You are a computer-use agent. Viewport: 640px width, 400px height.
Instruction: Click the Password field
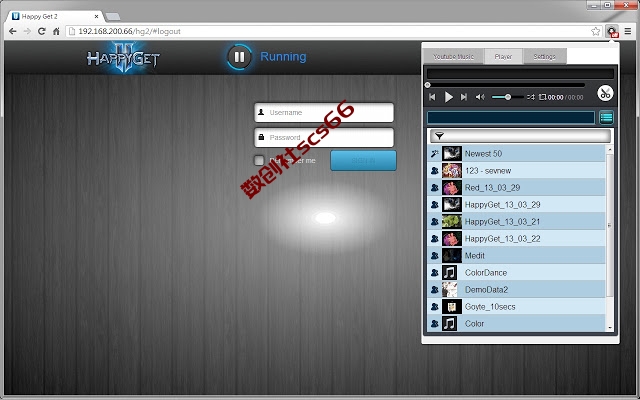(x=324, y=138)
